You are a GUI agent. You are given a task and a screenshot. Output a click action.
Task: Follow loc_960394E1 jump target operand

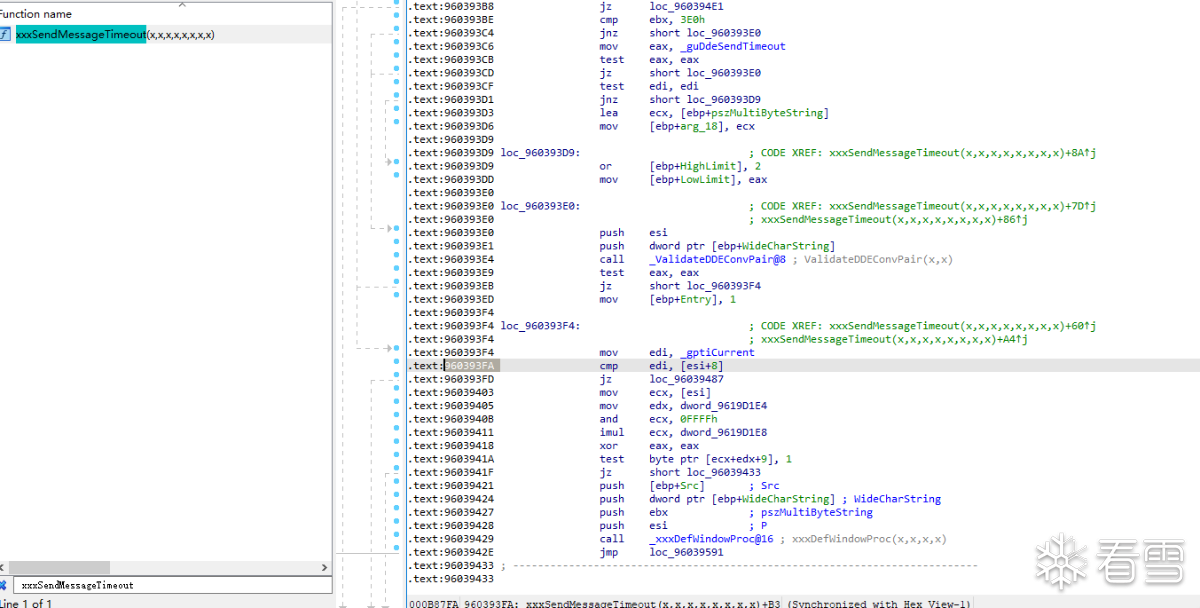click(x=686, y=6)
